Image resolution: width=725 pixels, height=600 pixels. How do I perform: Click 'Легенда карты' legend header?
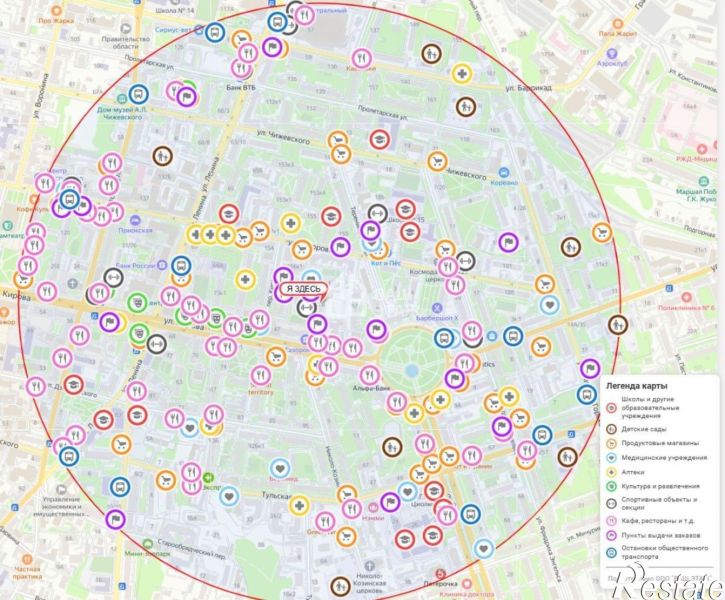(637, 386)
